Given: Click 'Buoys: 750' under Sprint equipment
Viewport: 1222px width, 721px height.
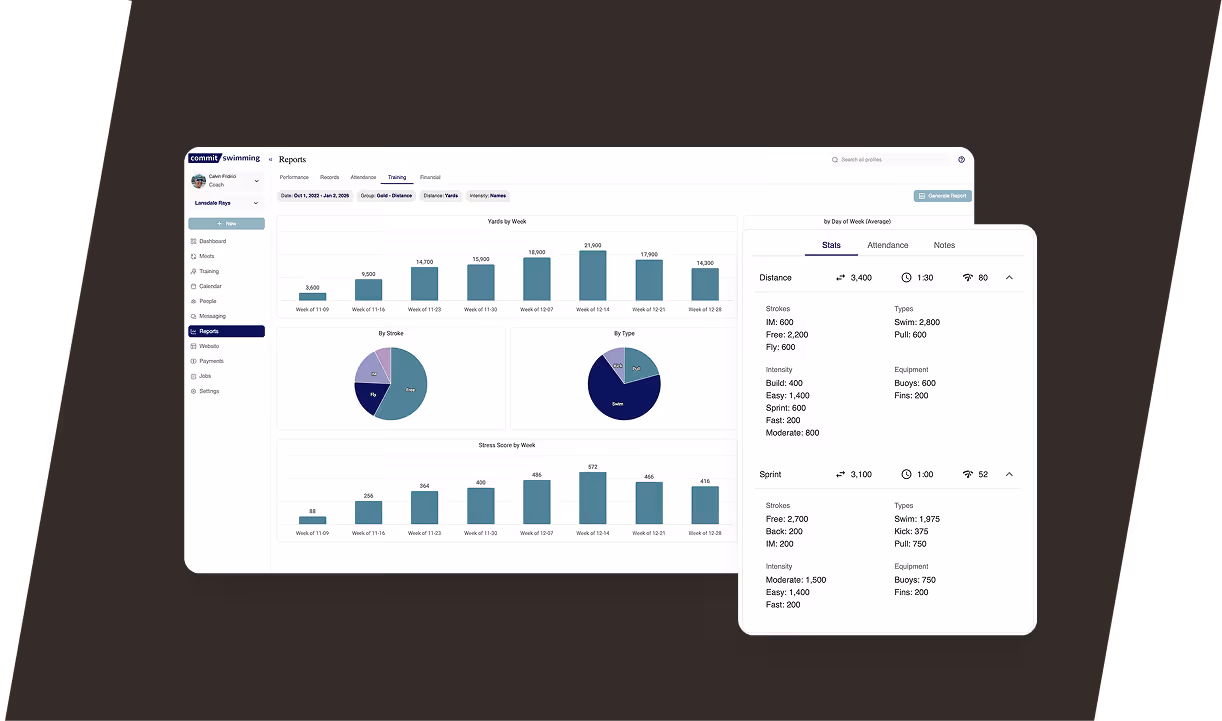Looking at the screenshot, I should point(915,580).
